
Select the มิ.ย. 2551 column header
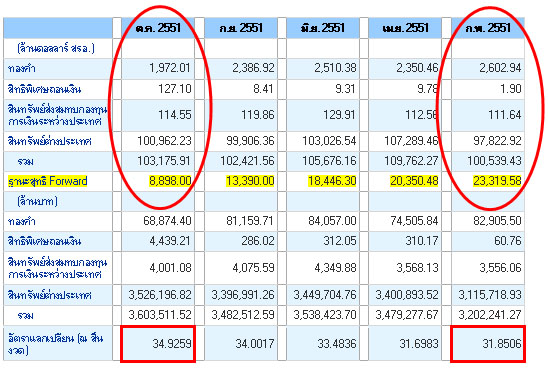tap(323, 28)
